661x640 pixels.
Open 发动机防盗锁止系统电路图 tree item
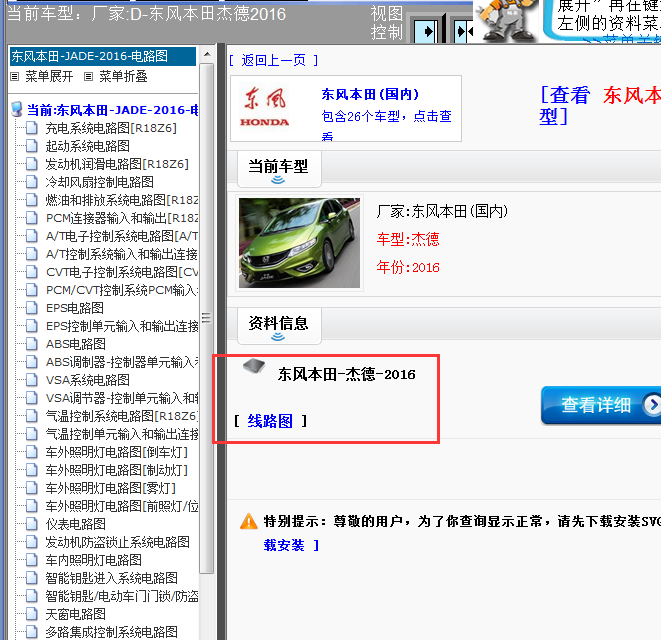[118, 542]
